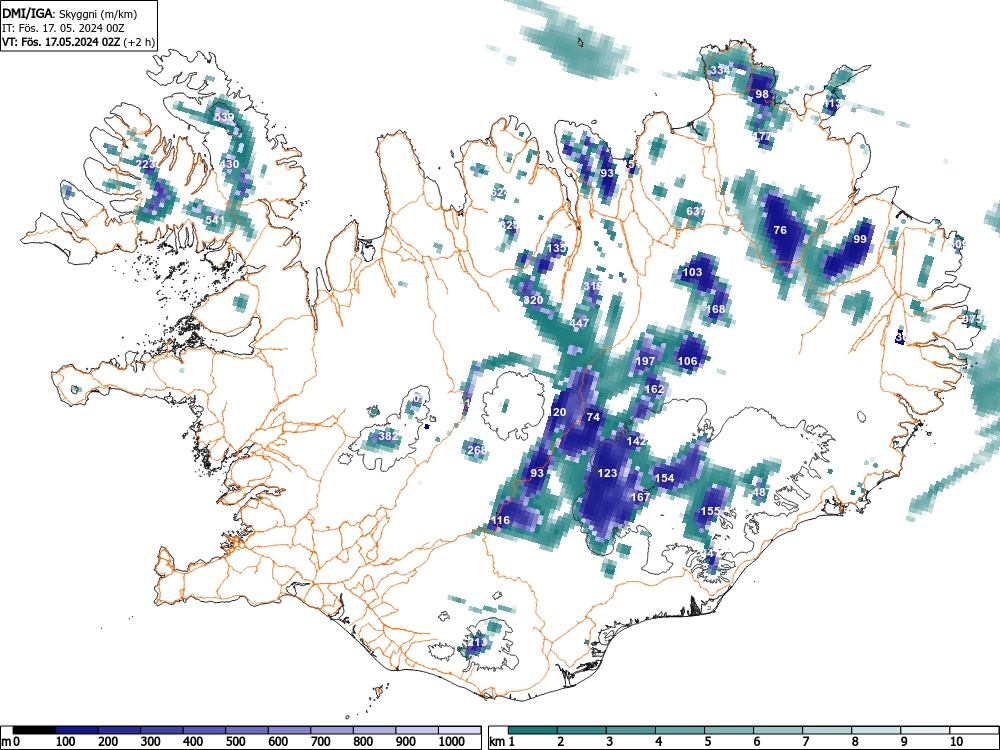Click the 116 visibility label
The image size is (1000, 750).
pos(500,520)
